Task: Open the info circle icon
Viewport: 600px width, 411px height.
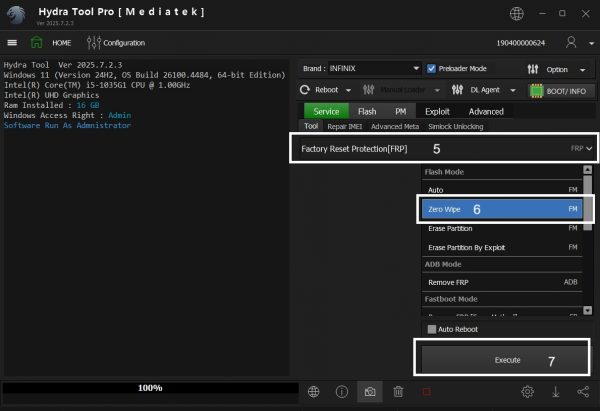Action: point(342,391)
